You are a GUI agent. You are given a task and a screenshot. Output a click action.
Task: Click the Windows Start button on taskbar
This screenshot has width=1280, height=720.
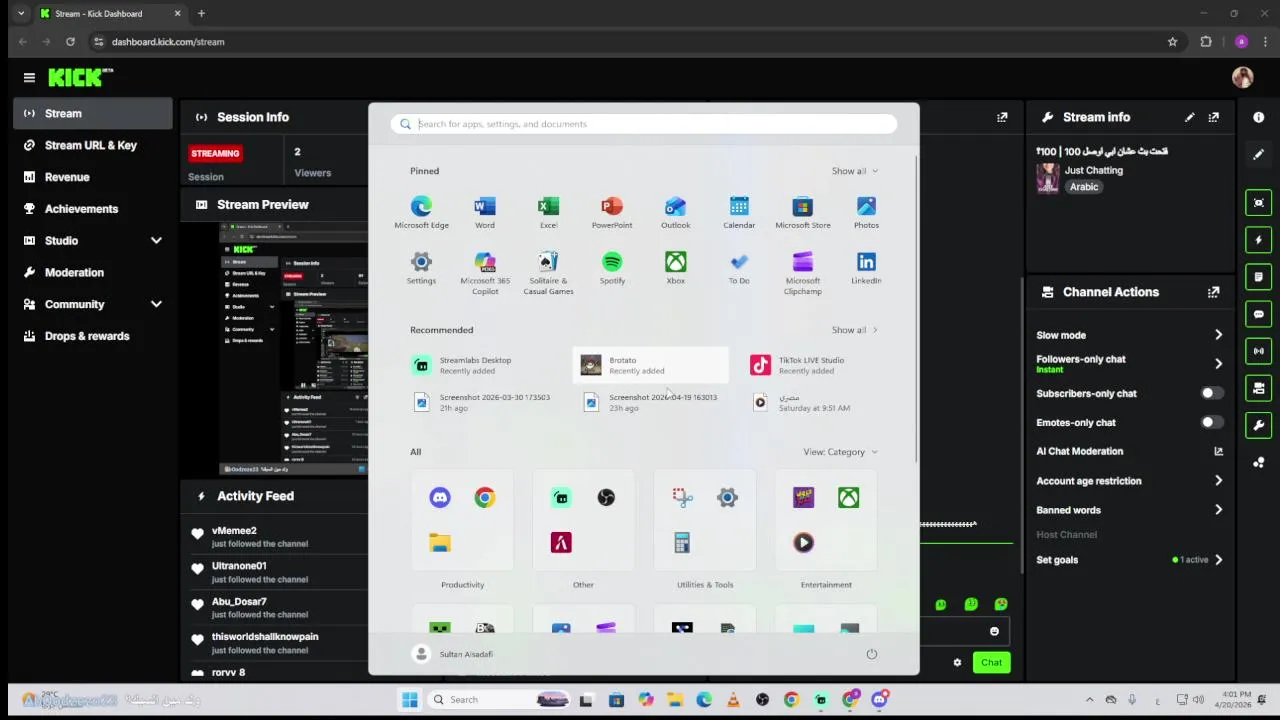[x=410, y=700]
